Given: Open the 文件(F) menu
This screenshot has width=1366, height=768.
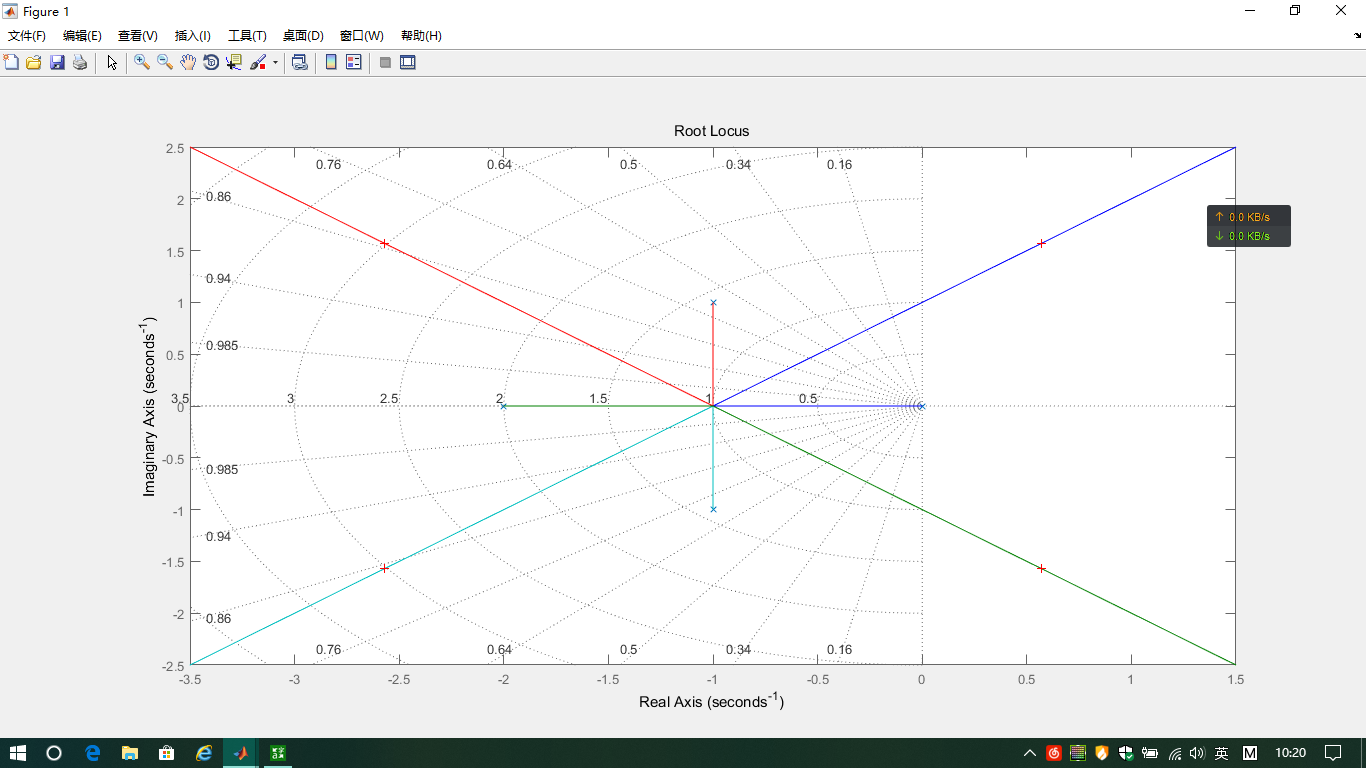Looking at the screenshot, I should pos(27,36).
